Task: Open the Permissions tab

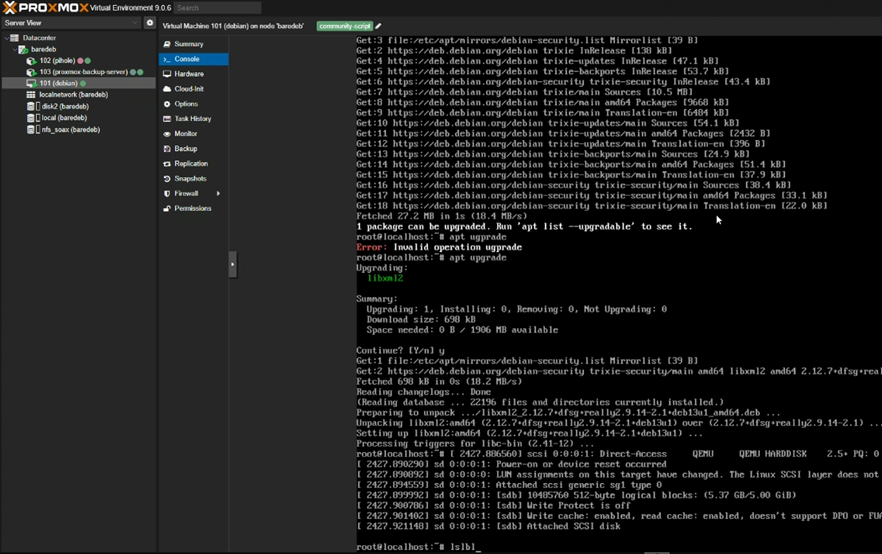Action: (193, 208)
